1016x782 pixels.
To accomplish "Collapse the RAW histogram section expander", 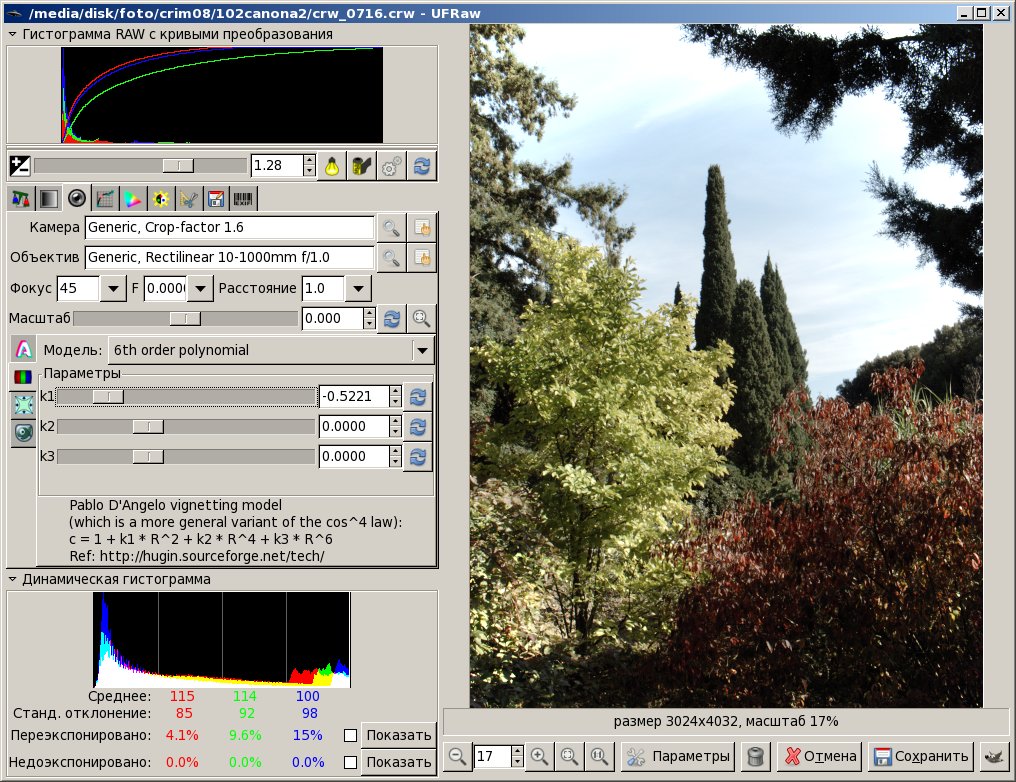I will [12, 34].
